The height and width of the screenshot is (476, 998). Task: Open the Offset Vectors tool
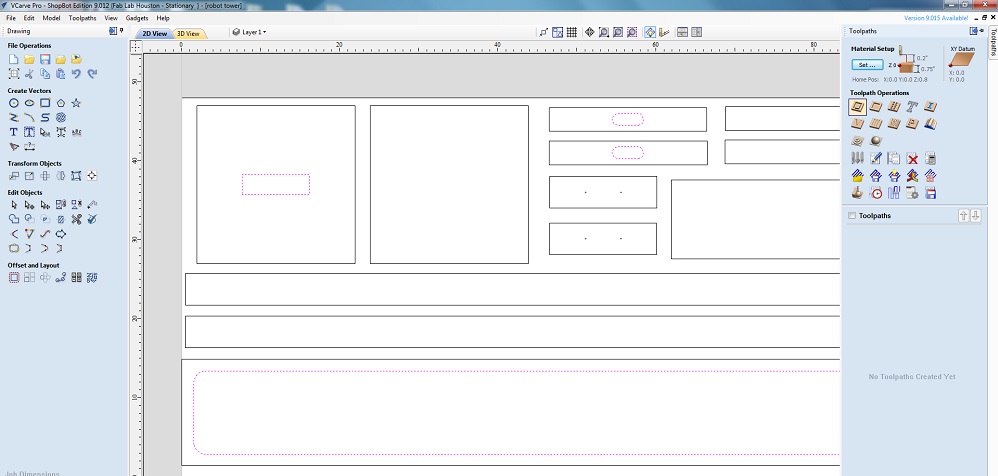coord(13,277)
